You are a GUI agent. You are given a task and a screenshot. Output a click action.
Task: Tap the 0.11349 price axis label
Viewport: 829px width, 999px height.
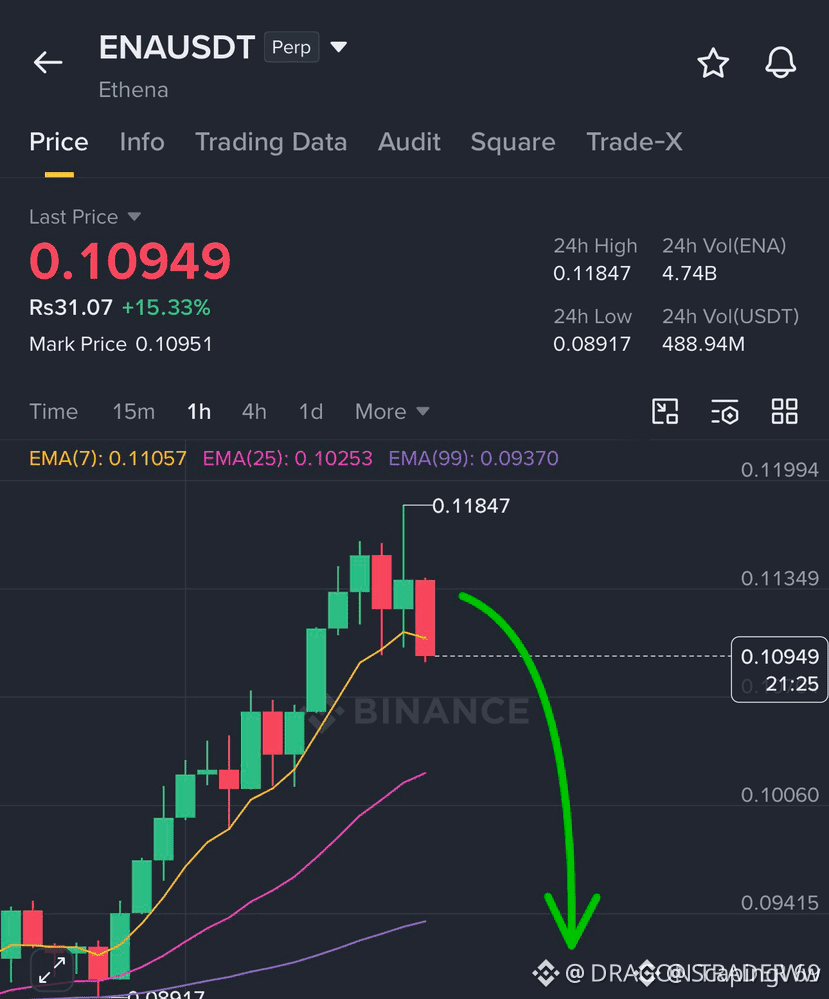point(779,579)
